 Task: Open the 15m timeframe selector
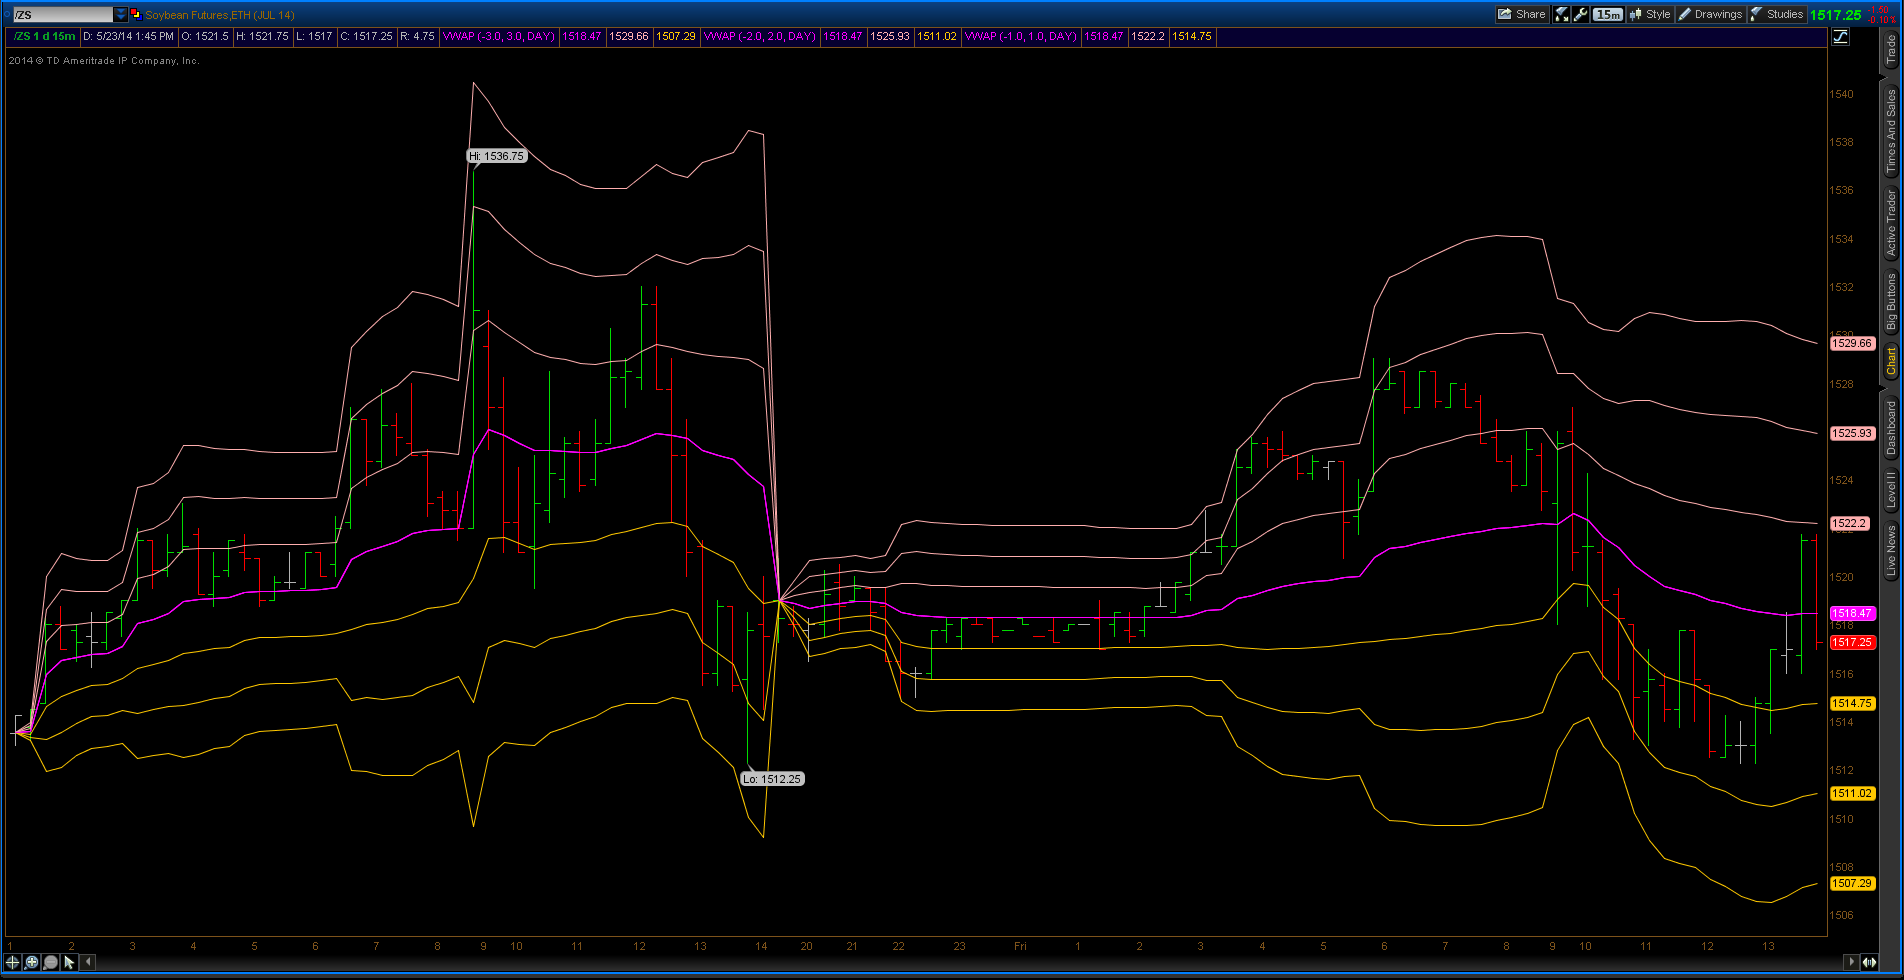(x=1608, y=14)
